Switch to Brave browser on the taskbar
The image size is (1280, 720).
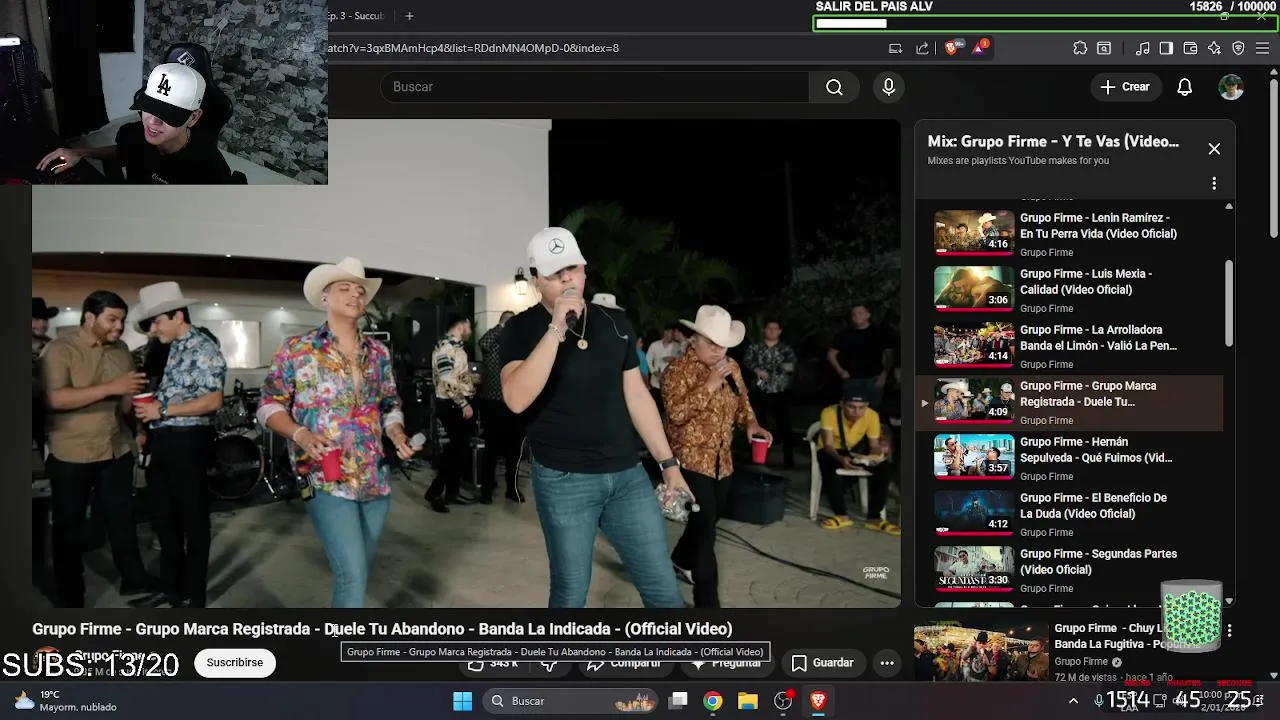(x=818, y=701)
